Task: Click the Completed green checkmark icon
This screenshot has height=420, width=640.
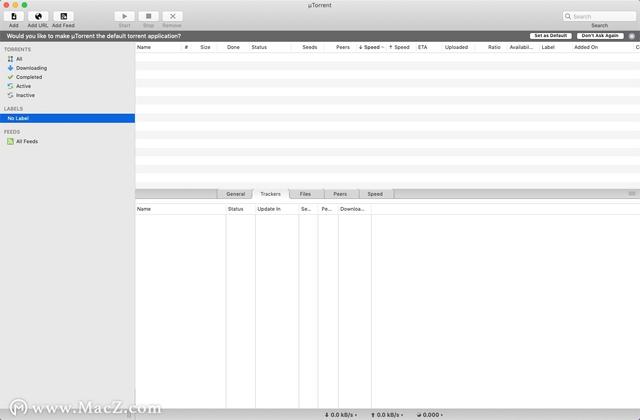Action: (x=10, y=77)
